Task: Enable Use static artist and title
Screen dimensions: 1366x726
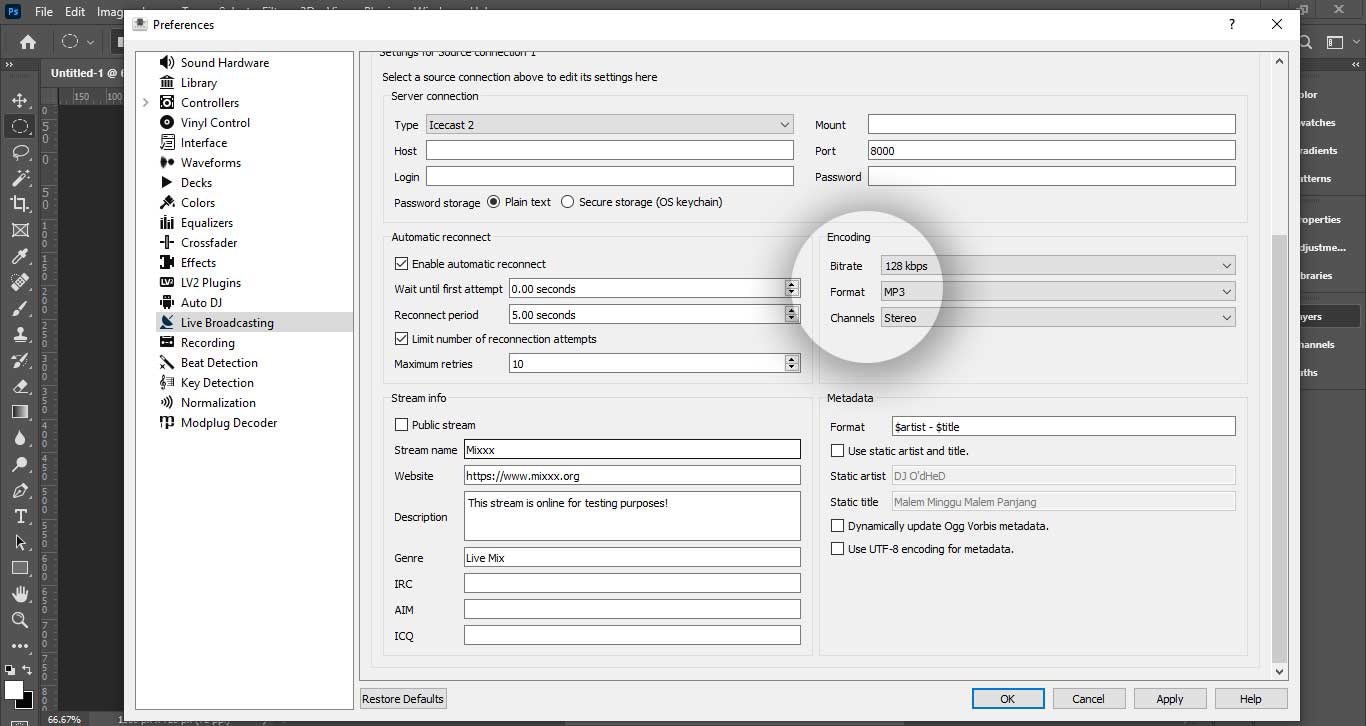Action: (838, 451)
